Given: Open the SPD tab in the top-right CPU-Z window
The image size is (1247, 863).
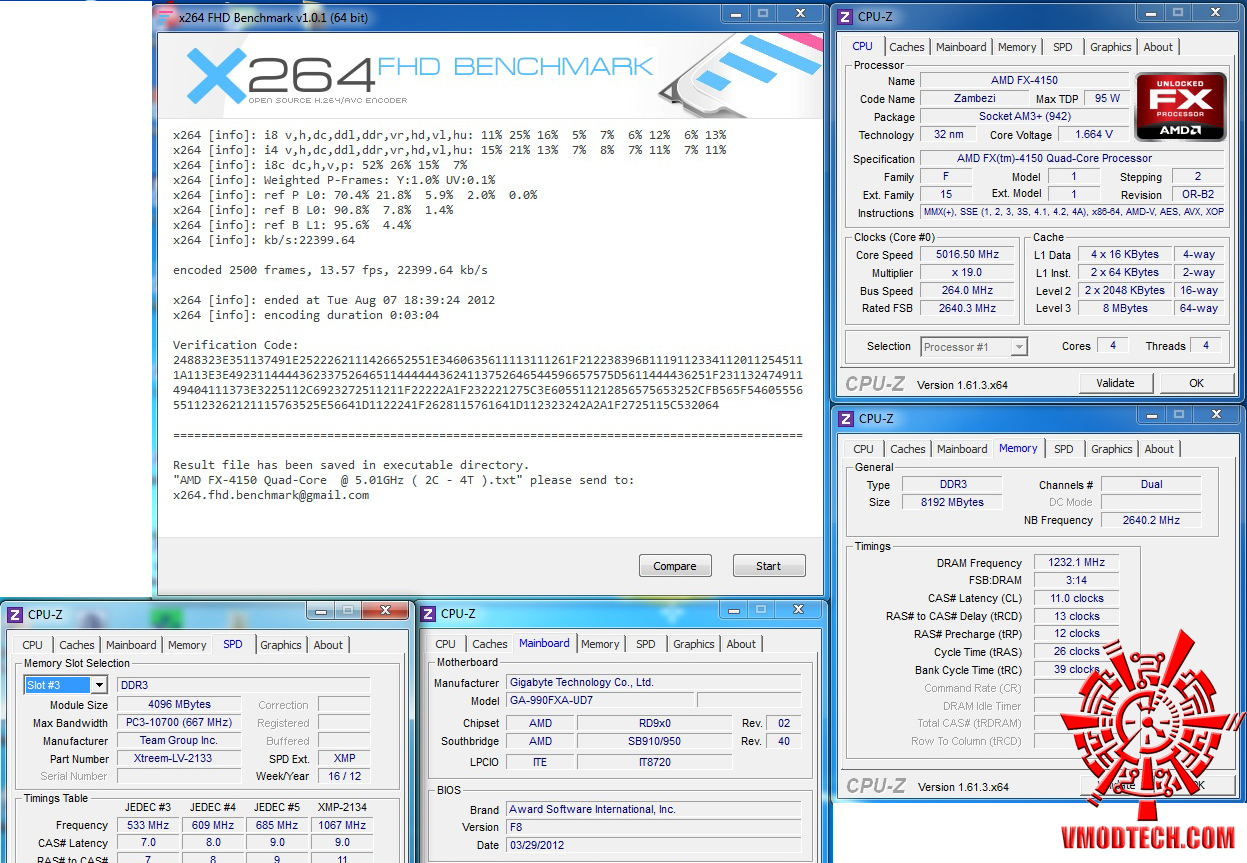Looking at the screenshot, I should 1063,47.
